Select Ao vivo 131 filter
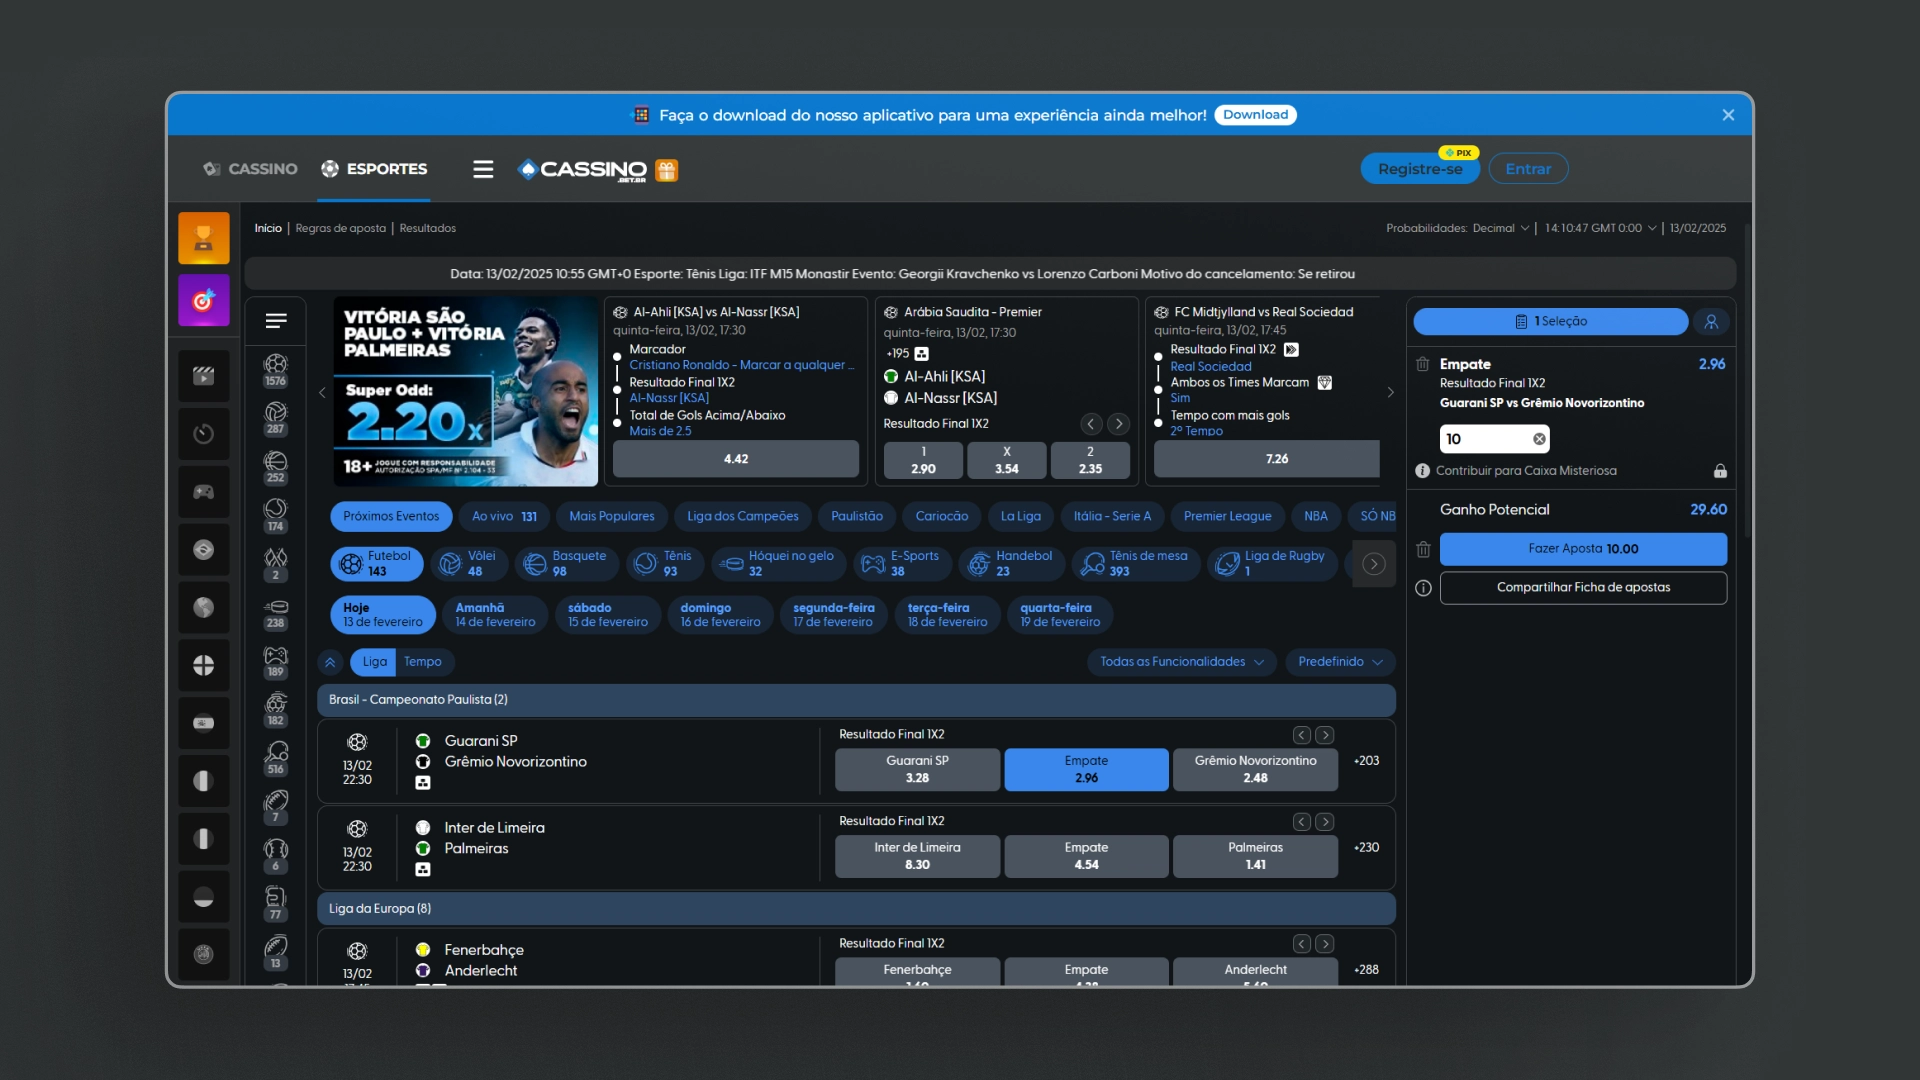This screenshot has width=1920, height=1080. coord(504,517)
